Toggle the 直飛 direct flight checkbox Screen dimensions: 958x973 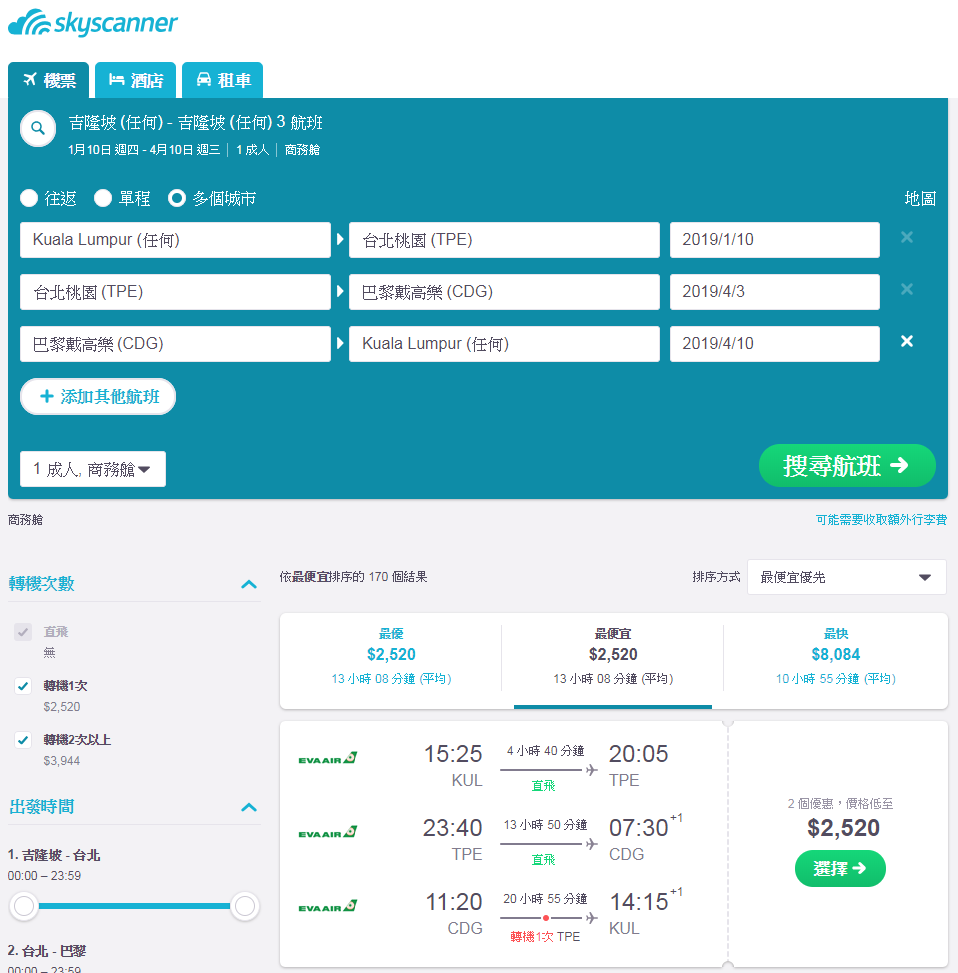(23, 632)
